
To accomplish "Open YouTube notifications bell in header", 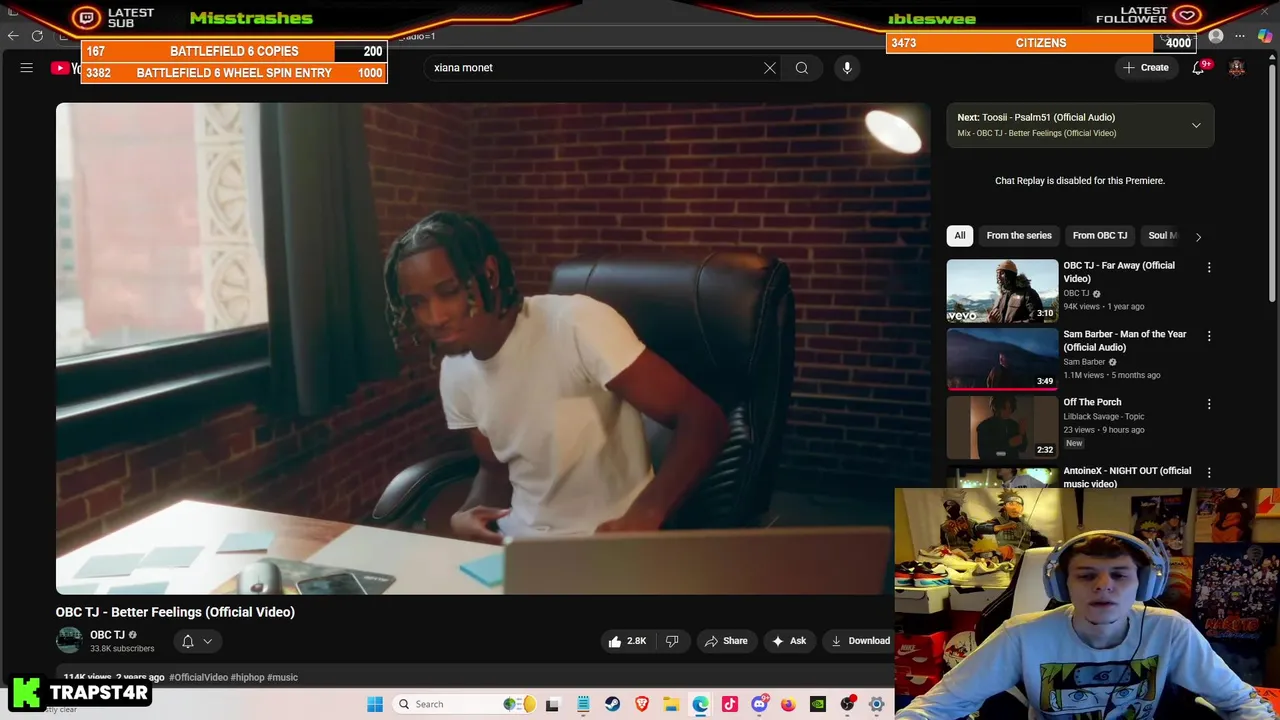I will pyautogui.click(x=1198, y=68).
